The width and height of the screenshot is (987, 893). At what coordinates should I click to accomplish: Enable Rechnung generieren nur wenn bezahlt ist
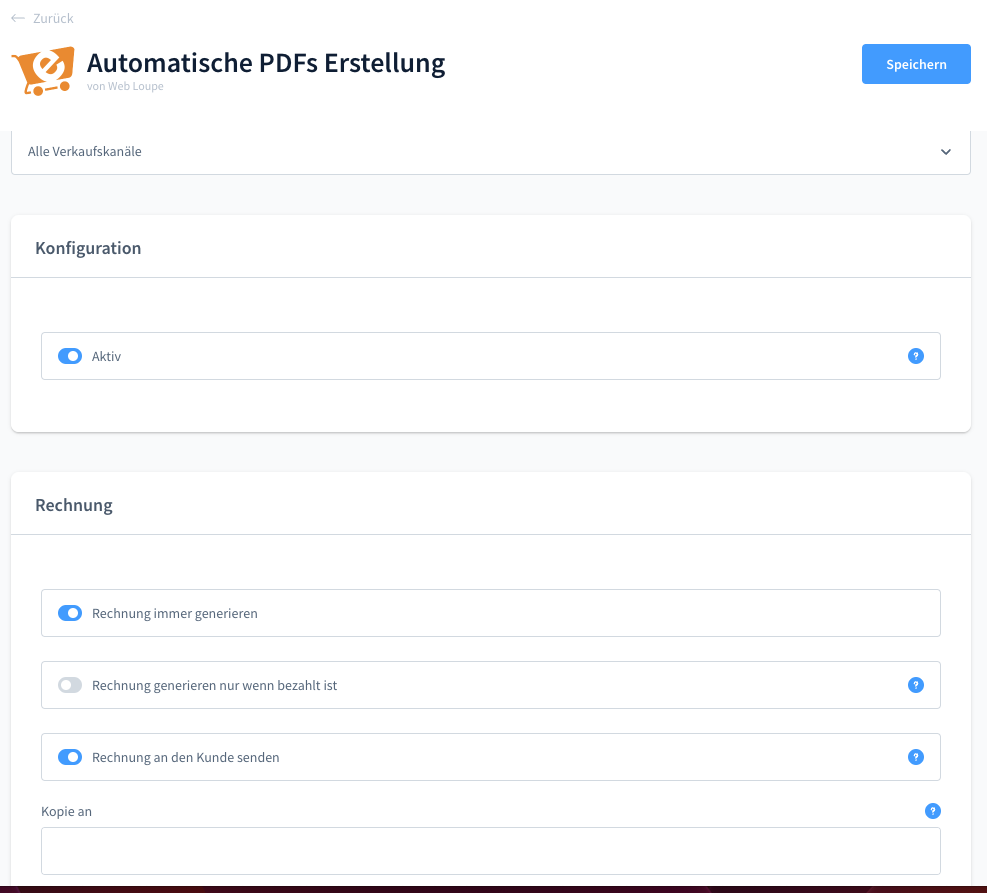70,685
